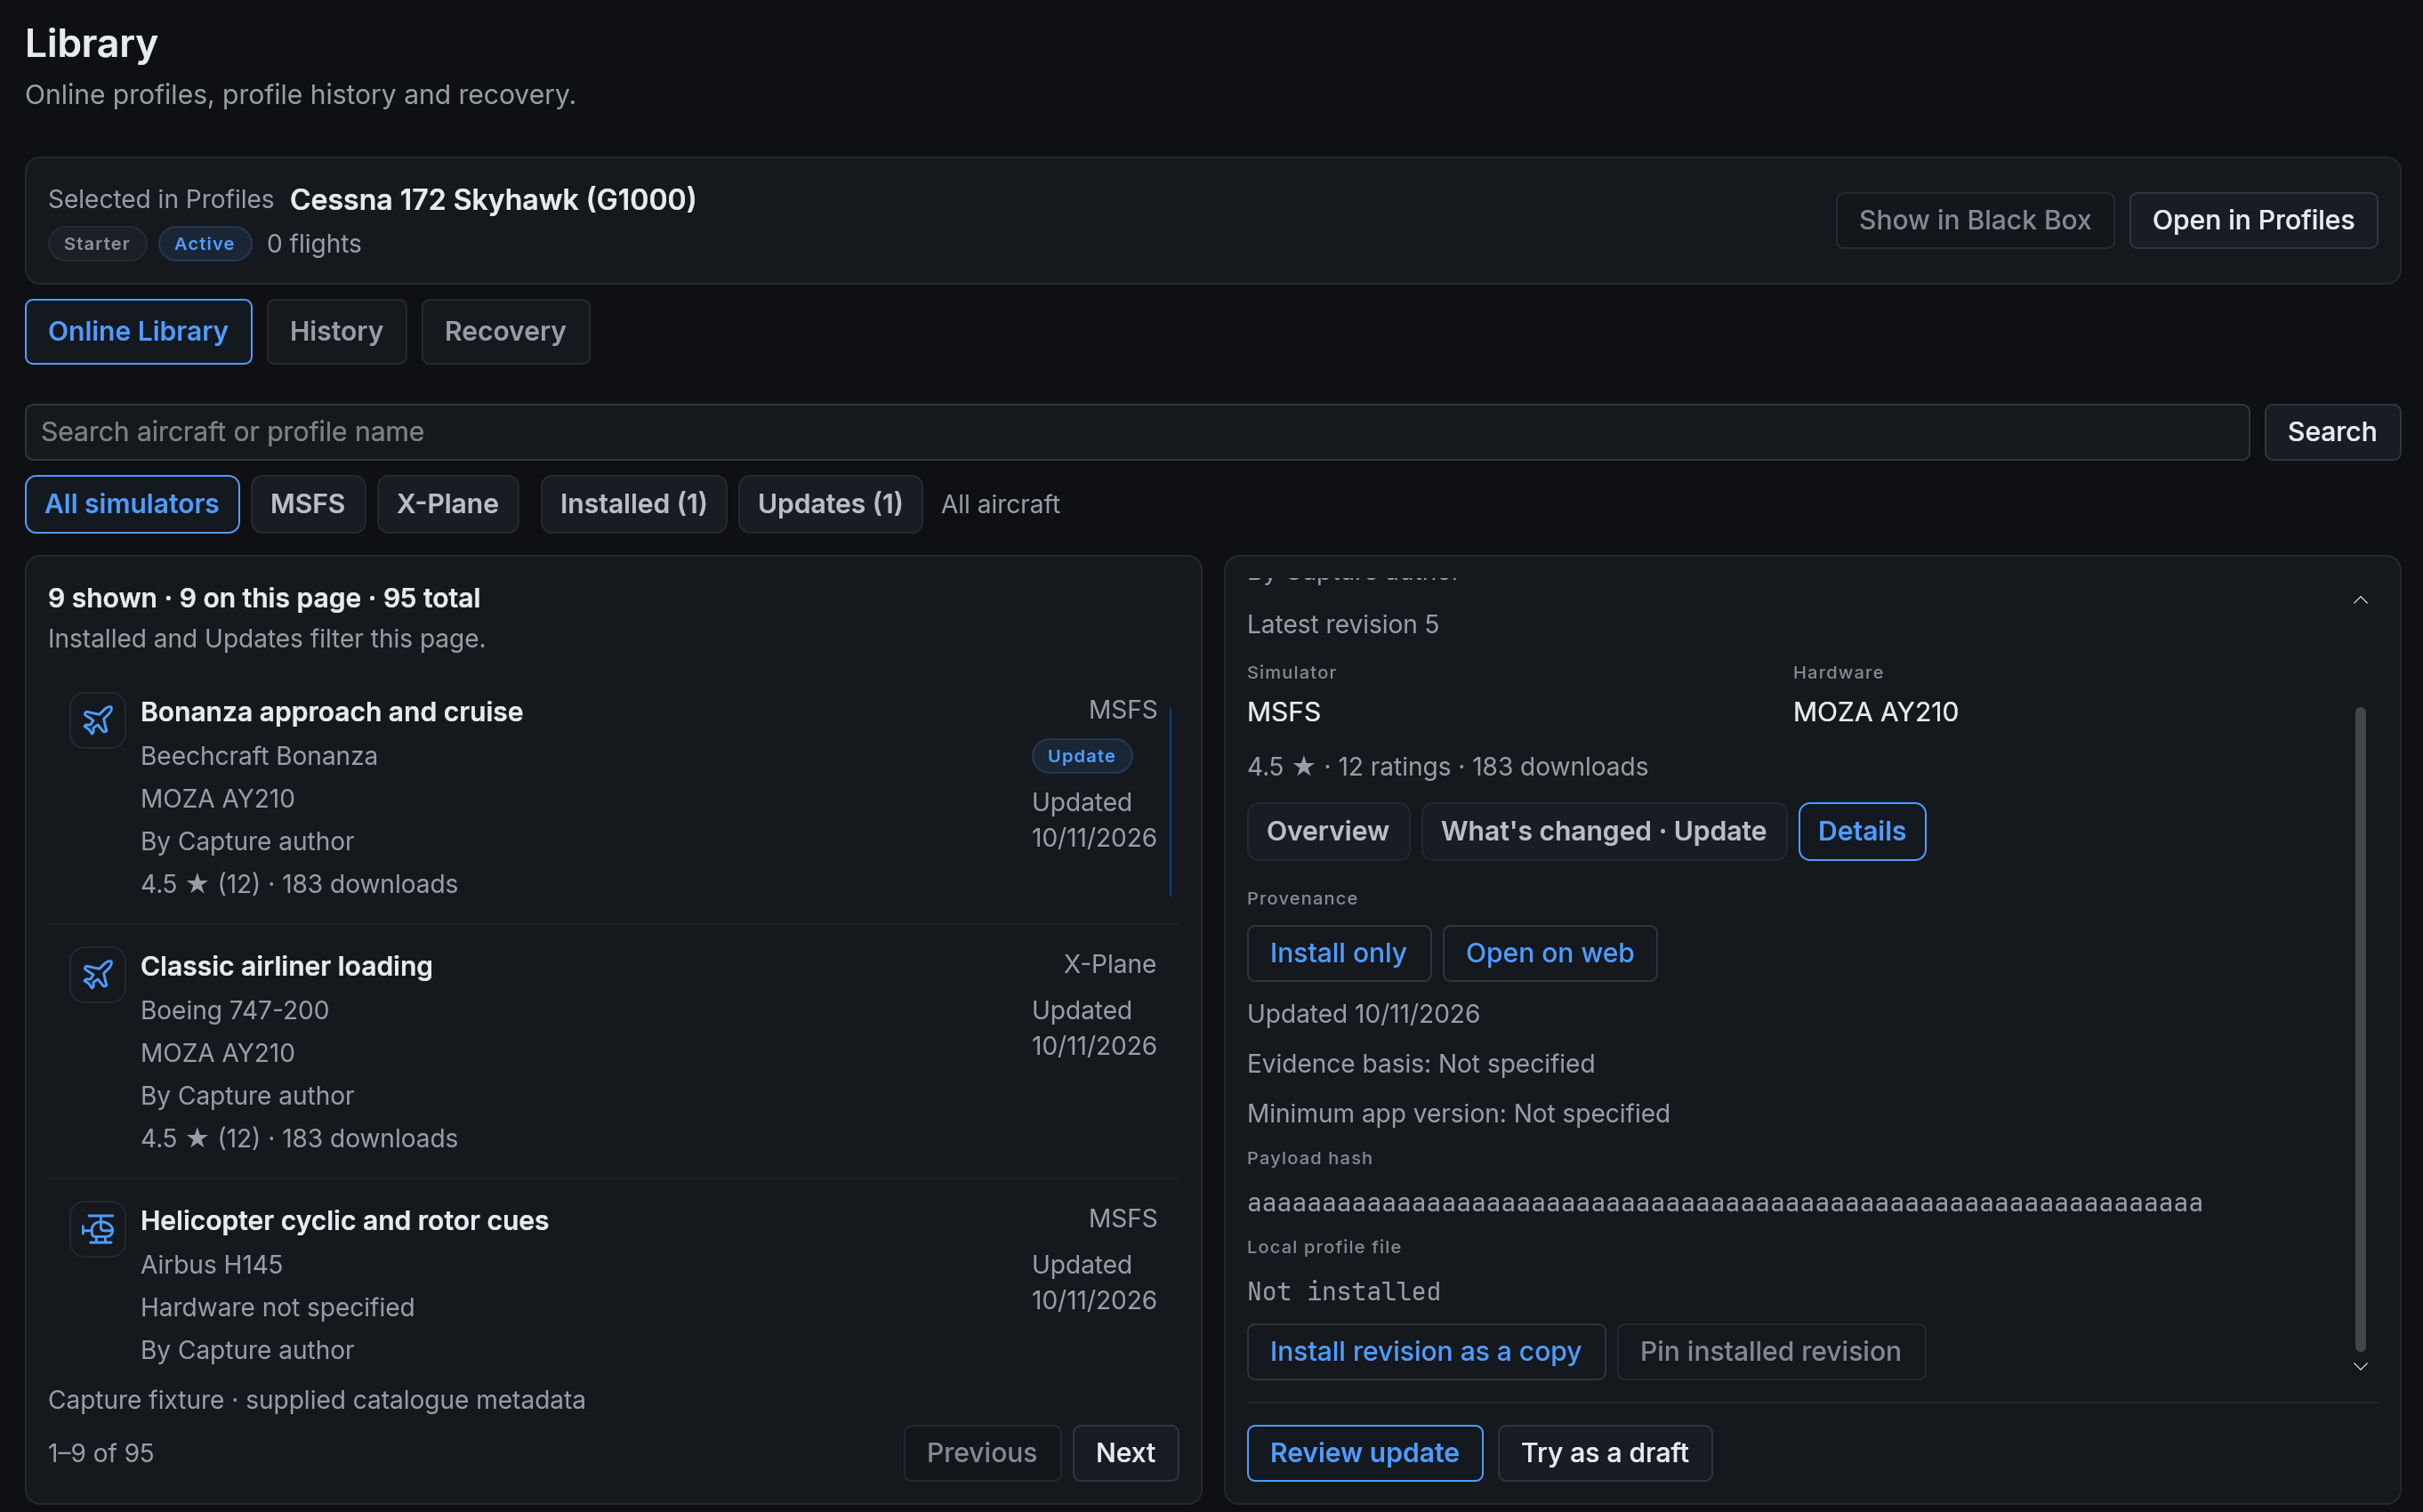Select Classic airliner loading profile title
The width and height of the screenshot is (2423, 1512).
pyautogui.click(x=286, y=966)
